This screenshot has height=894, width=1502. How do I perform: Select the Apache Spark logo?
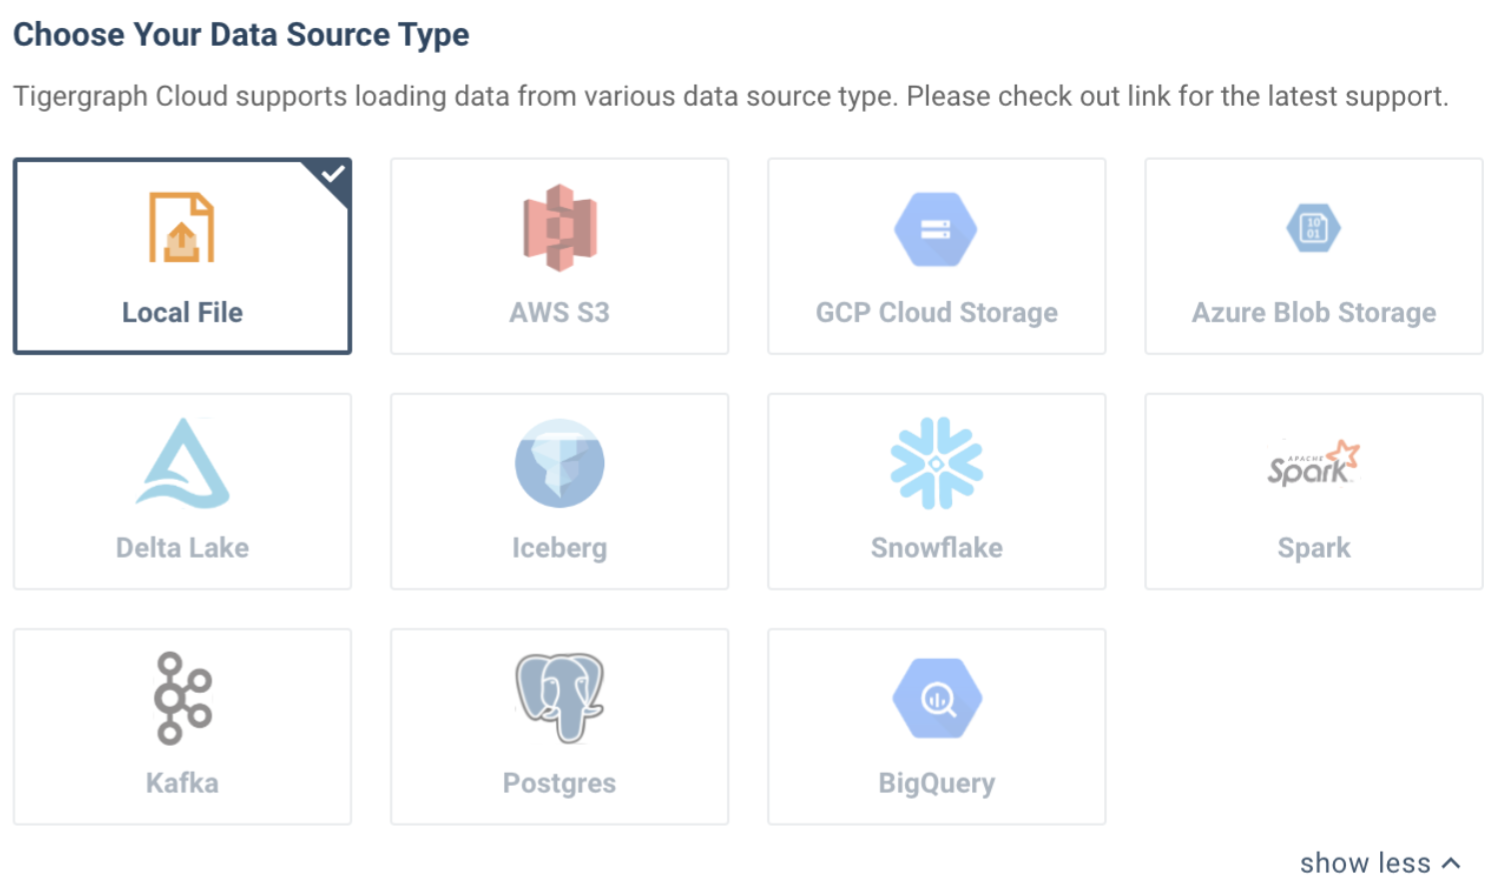coord(1313,464)
